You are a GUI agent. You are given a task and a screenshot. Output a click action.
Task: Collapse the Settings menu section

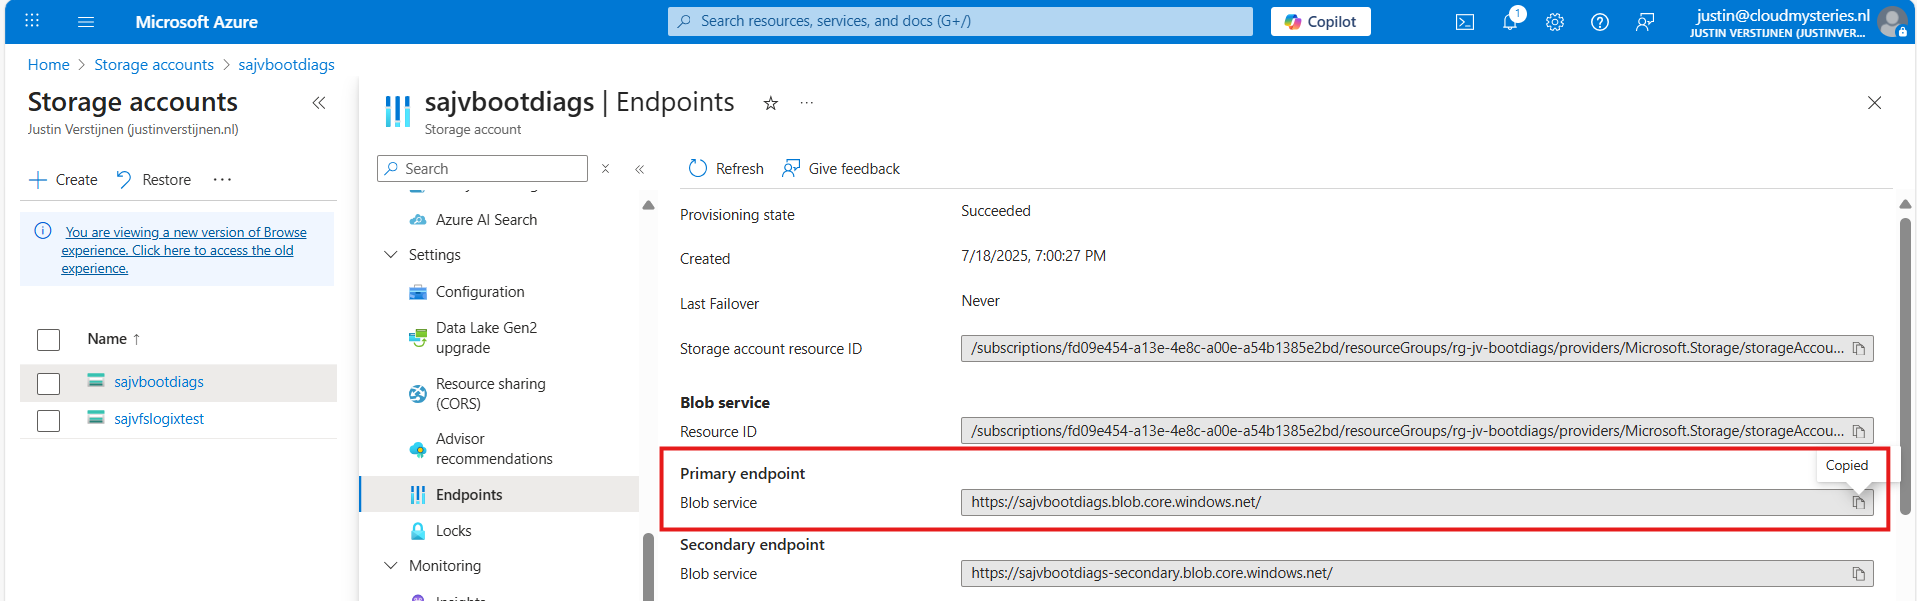coord(391,255)
